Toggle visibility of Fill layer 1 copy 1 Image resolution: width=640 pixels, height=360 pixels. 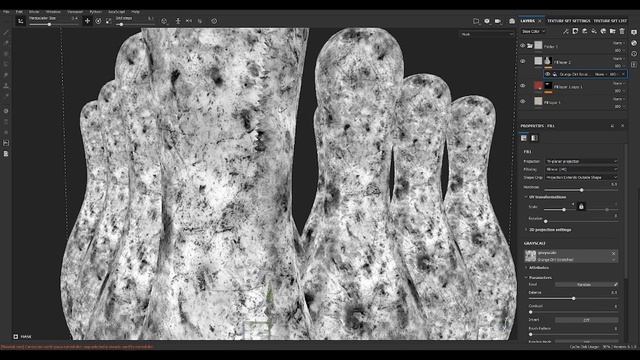(522, 86)
